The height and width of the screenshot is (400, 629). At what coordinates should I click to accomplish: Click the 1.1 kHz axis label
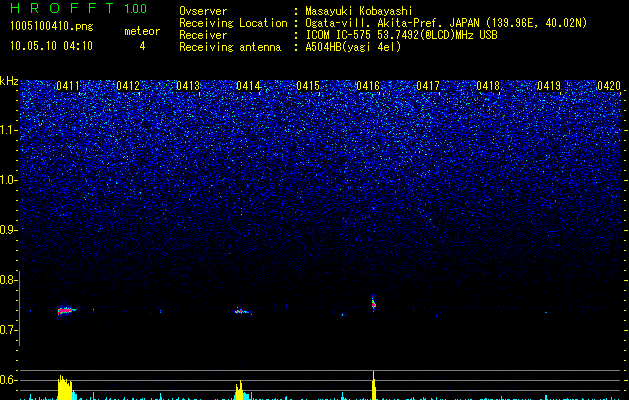8,131
